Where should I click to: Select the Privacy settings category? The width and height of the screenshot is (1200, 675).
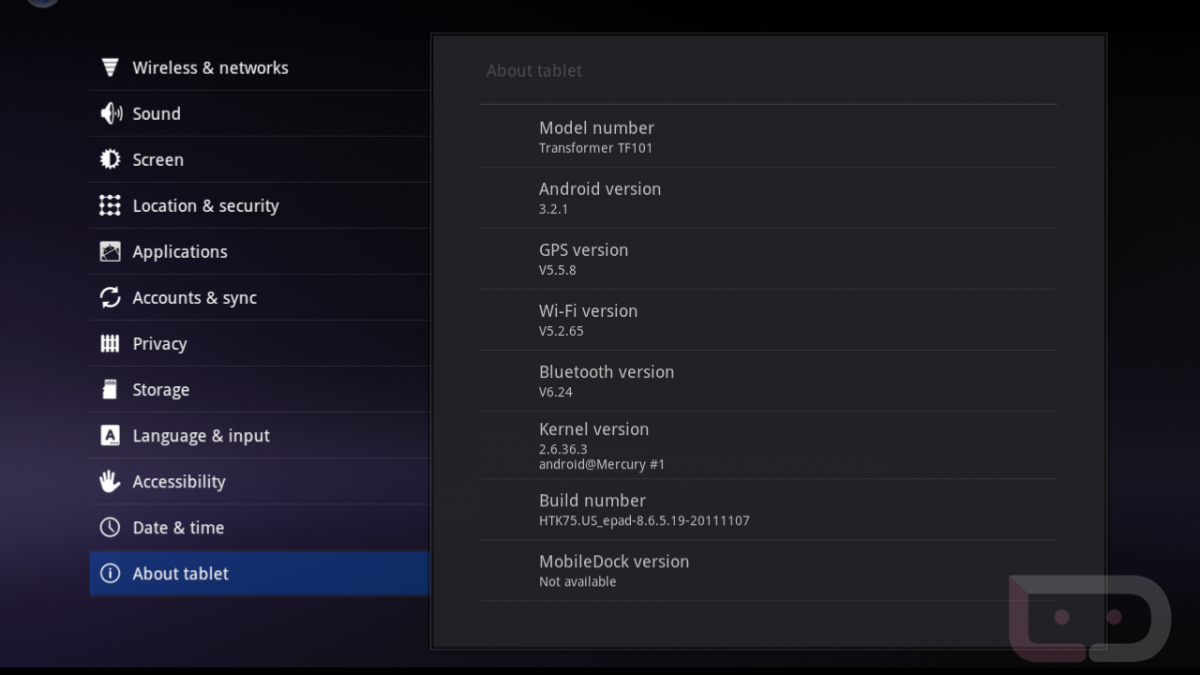click(160, 344)
